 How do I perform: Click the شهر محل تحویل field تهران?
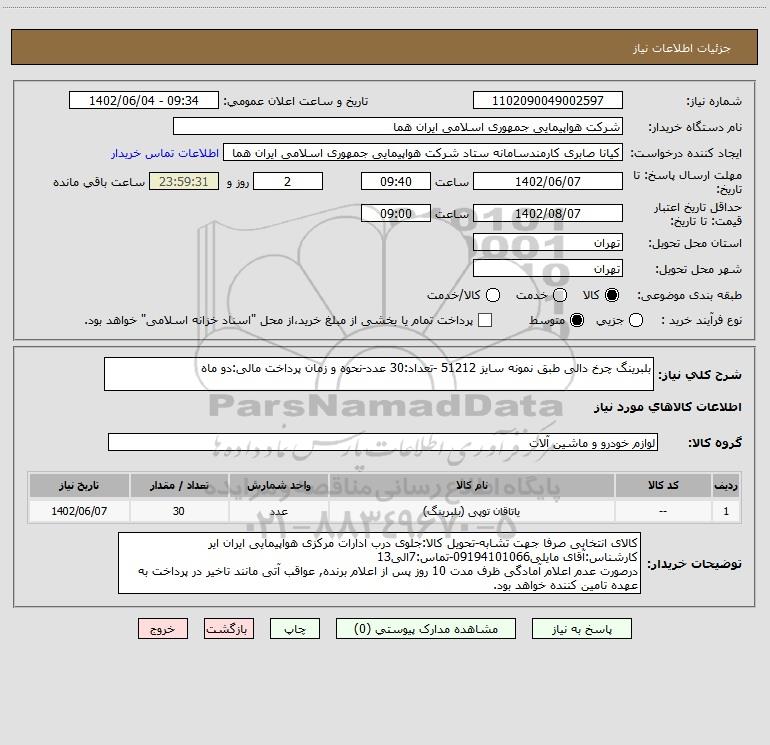(548, 269)
